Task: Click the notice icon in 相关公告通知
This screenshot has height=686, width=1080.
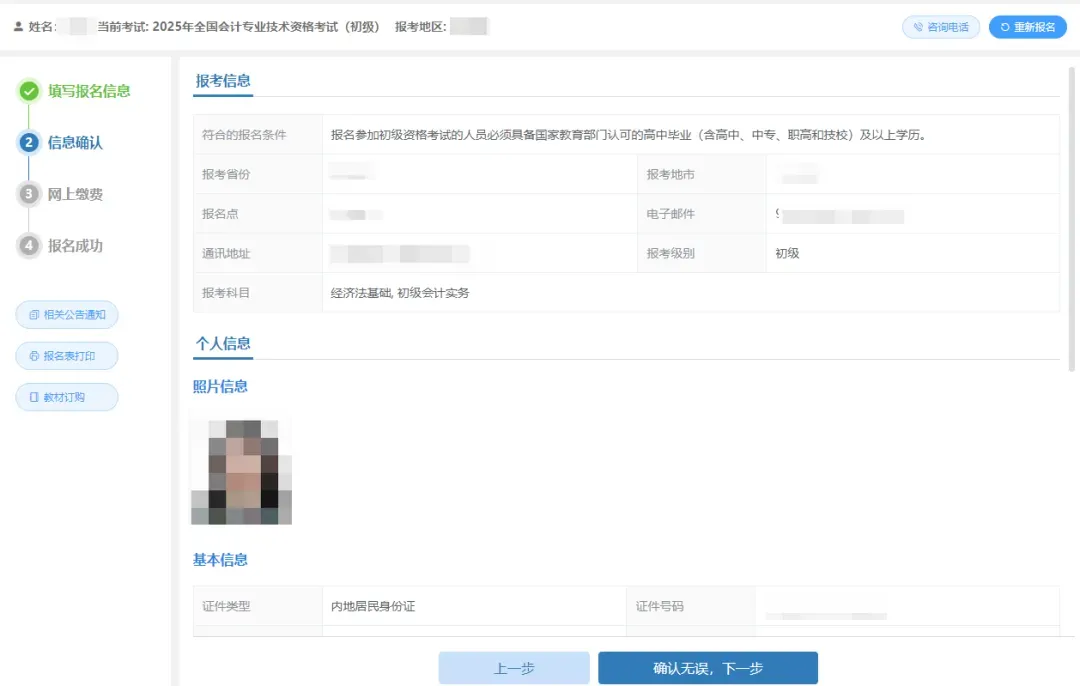Action: pos(34,315)
